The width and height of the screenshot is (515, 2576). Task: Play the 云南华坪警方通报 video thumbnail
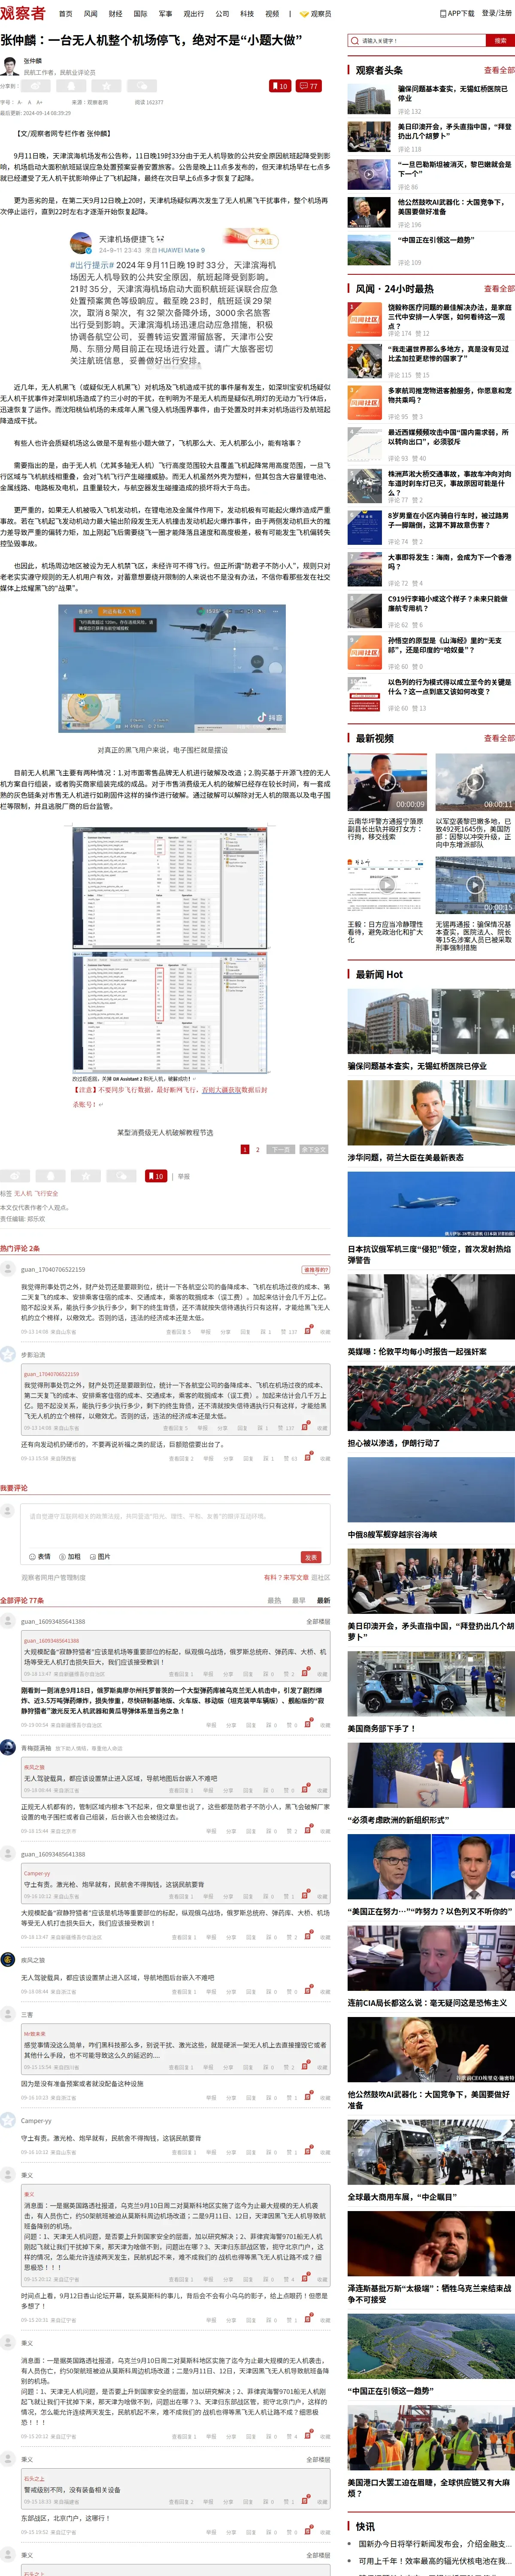click(387, 782)
